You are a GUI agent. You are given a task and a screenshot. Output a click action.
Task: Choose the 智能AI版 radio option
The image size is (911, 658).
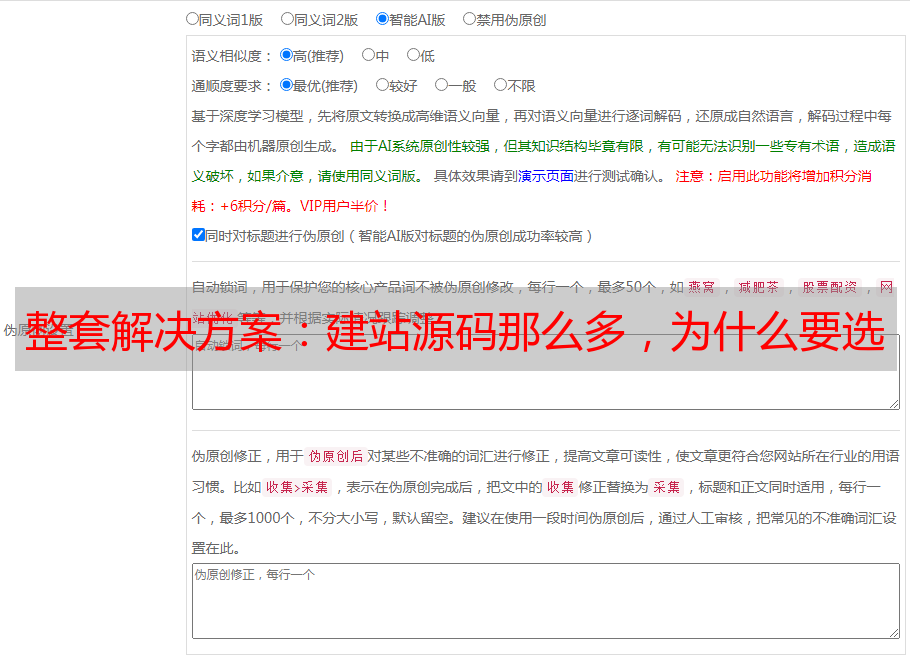tap(382, 19)
